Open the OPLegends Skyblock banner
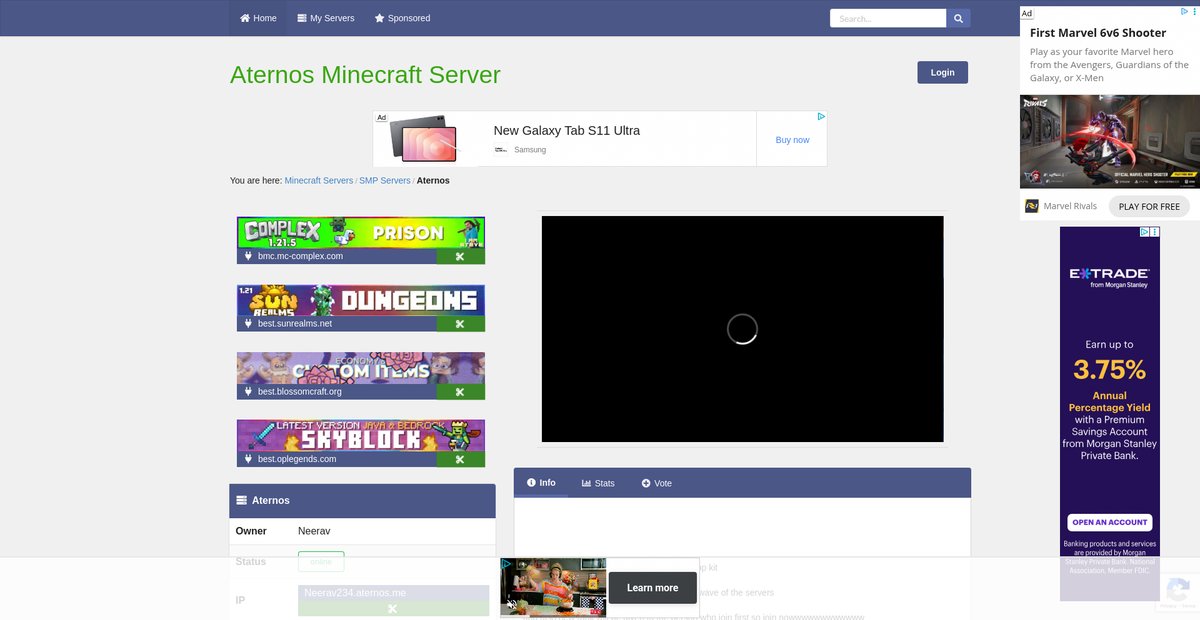The image size is (1200, 620). tap(361, 436)
